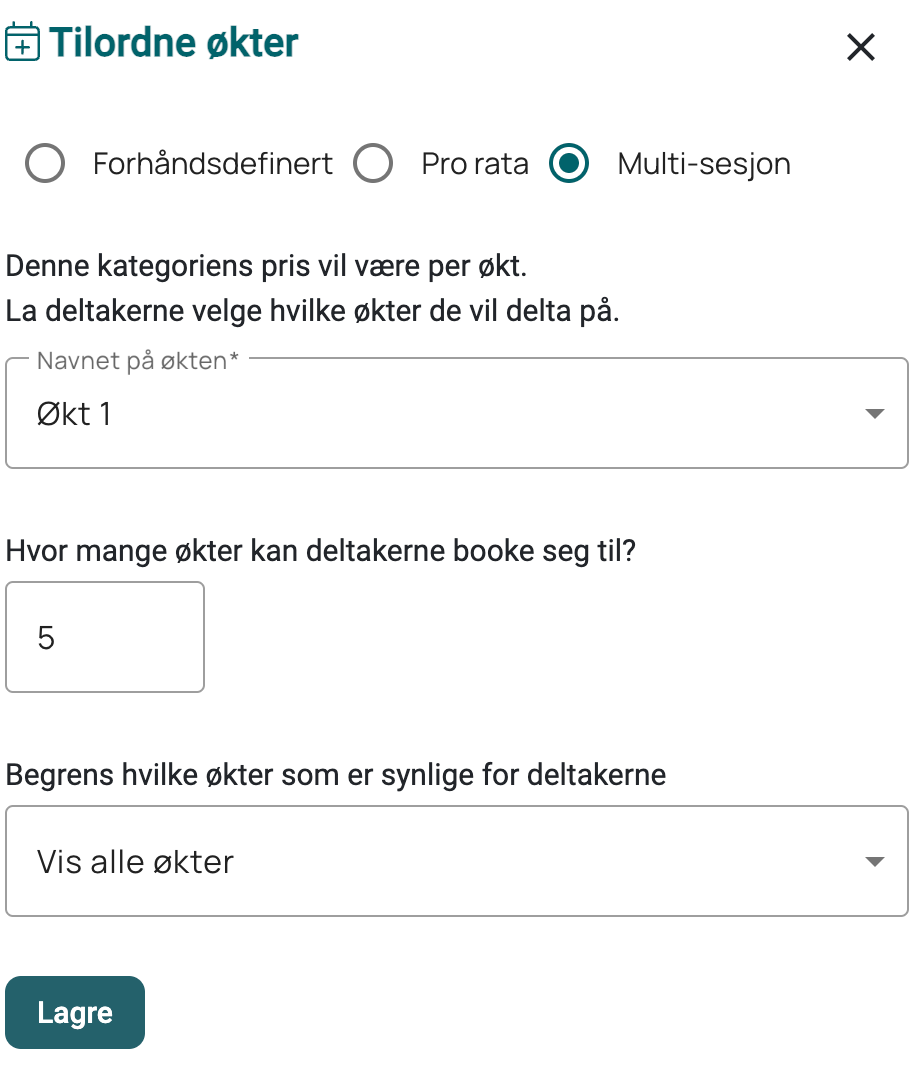
Task: Click the Pro rata text label
Action: click(x=475, y=164)
